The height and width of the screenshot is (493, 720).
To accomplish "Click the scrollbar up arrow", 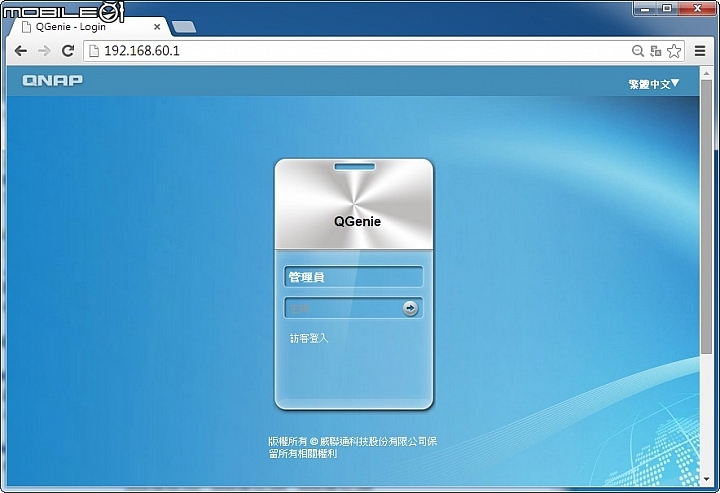I will [x=706, y=73].
